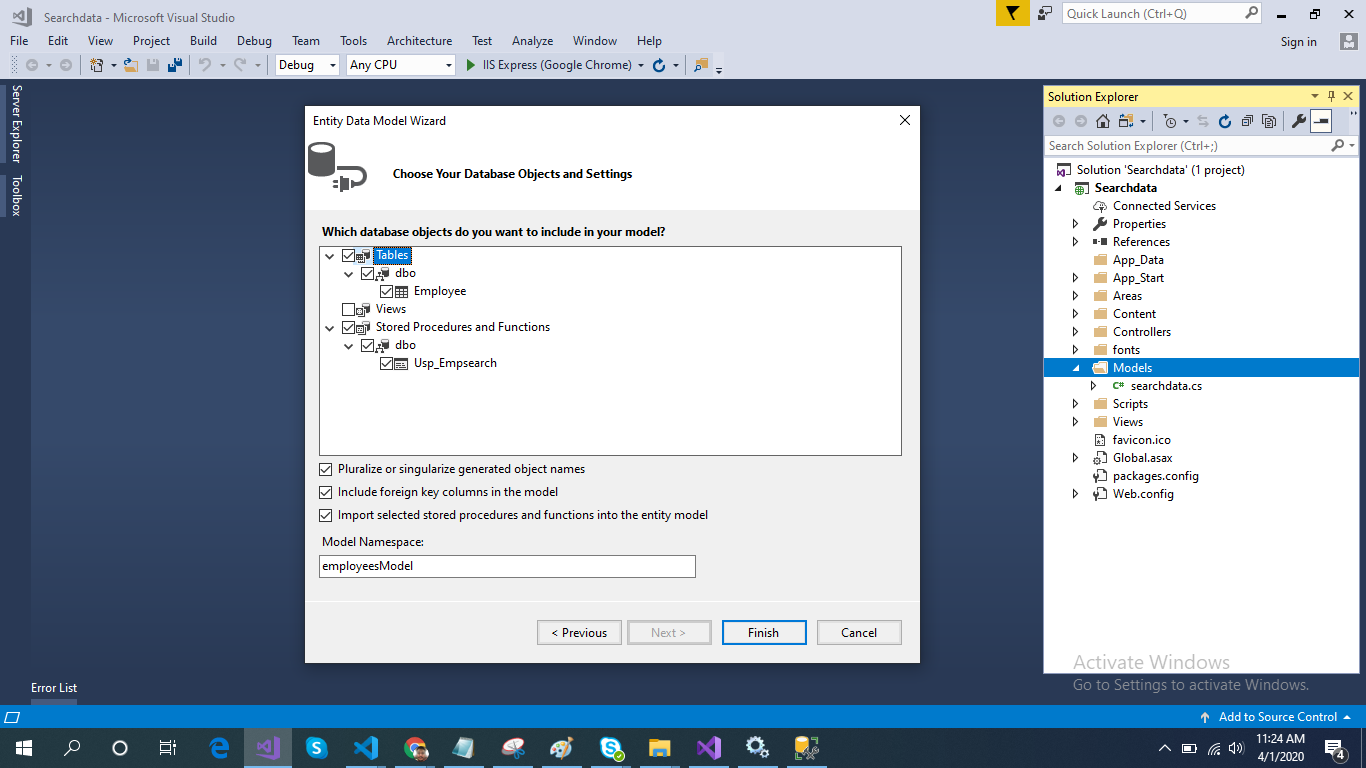The width and height of the screenshot is (1366, 768).
Task: Click Collapse All in Solution Explorer
Action: tap(1247, 121)
